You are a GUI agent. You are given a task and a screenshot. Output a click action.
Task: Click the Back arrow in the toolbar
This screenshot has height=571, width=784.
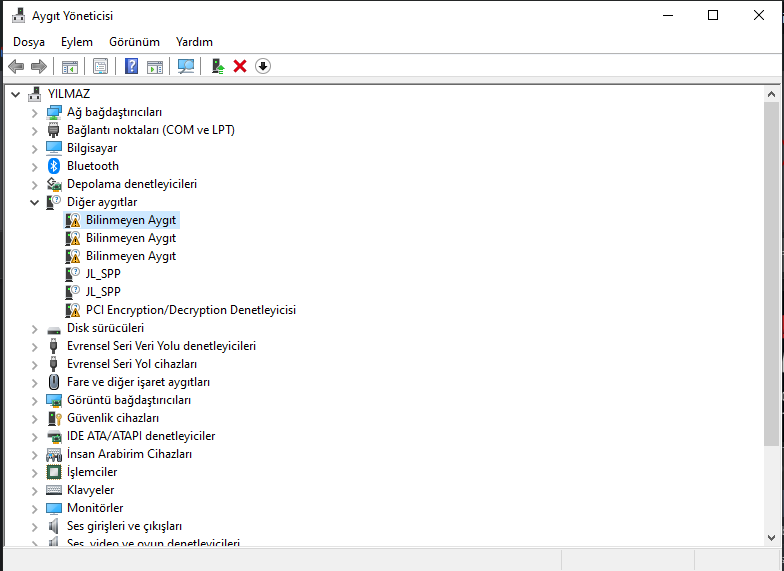pos(16,66)
